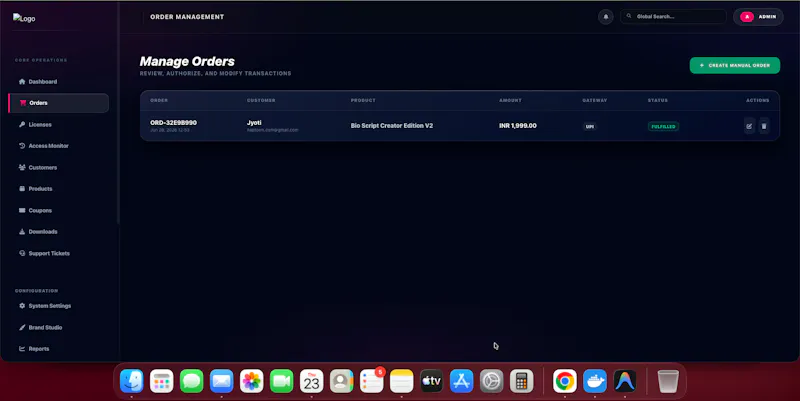Click order ID ORD-32E9B990
This screenshot has width=800, height=401.
[x=173, y=123]
